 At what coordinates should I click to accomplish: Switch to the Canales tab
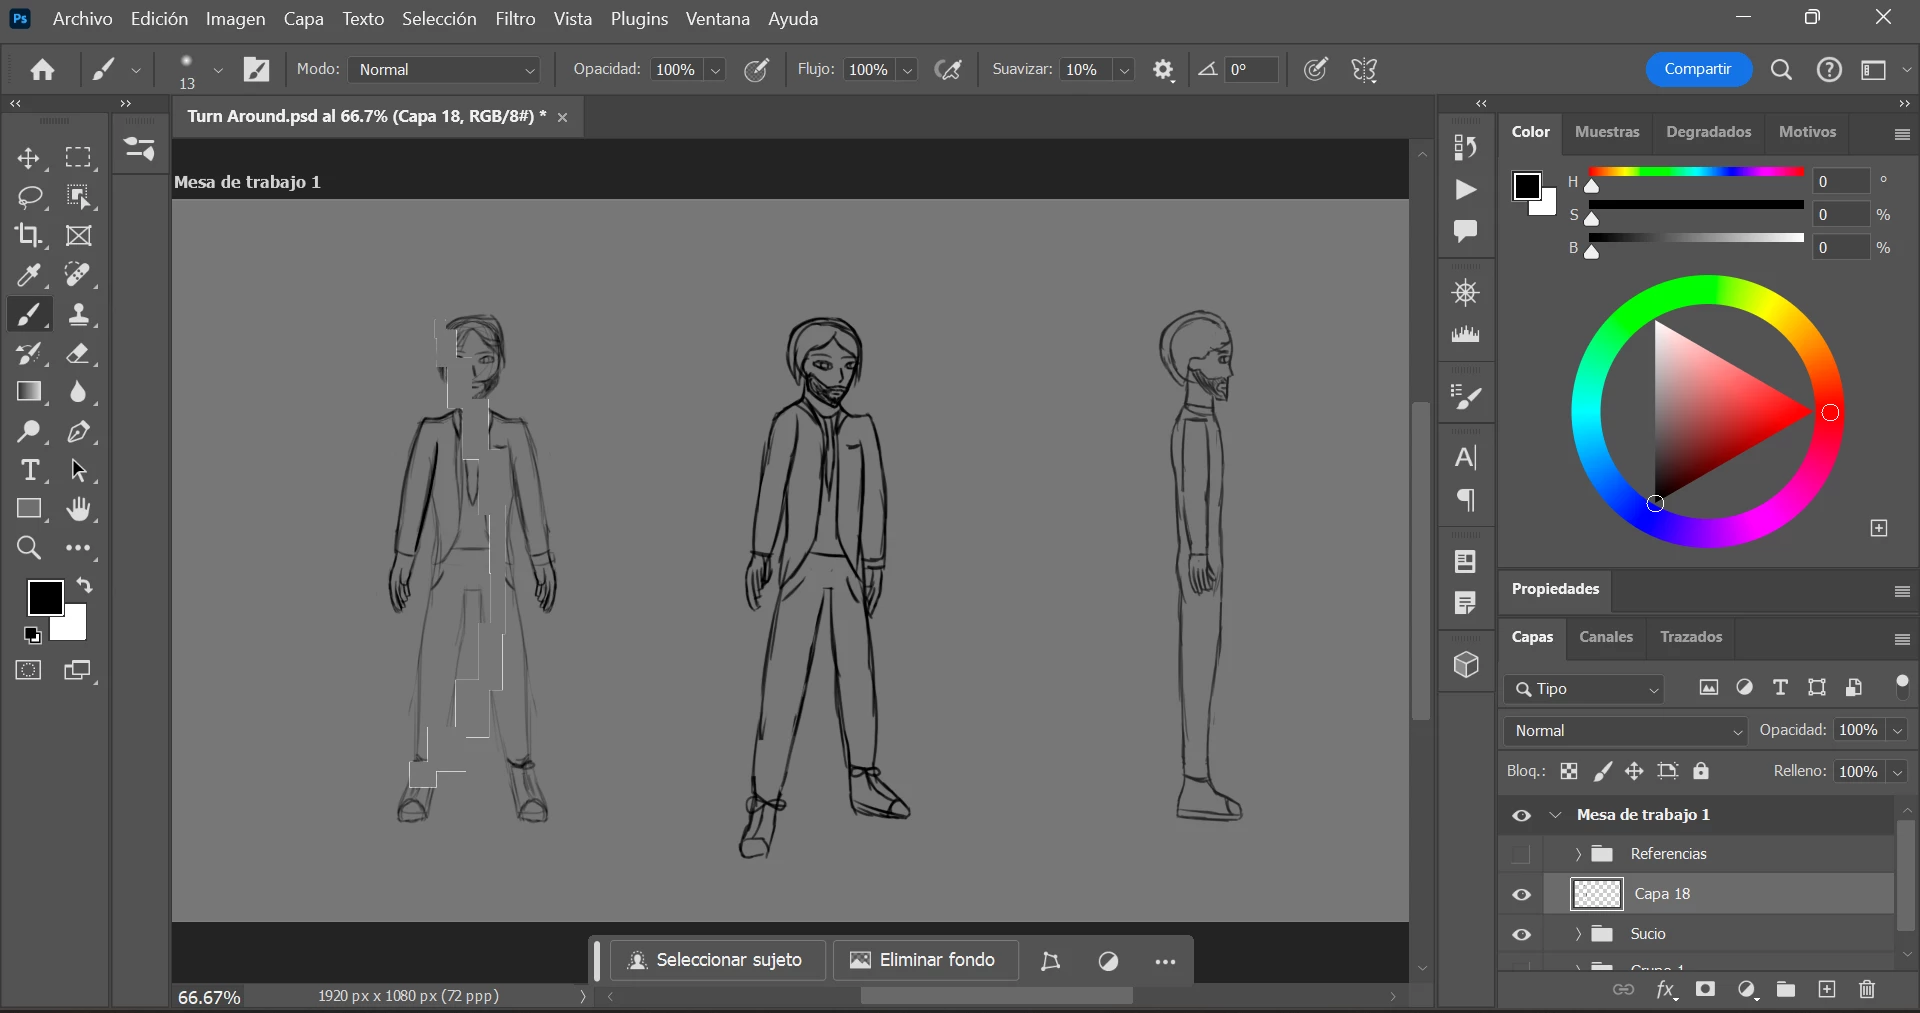click(x=1605, y=637)
